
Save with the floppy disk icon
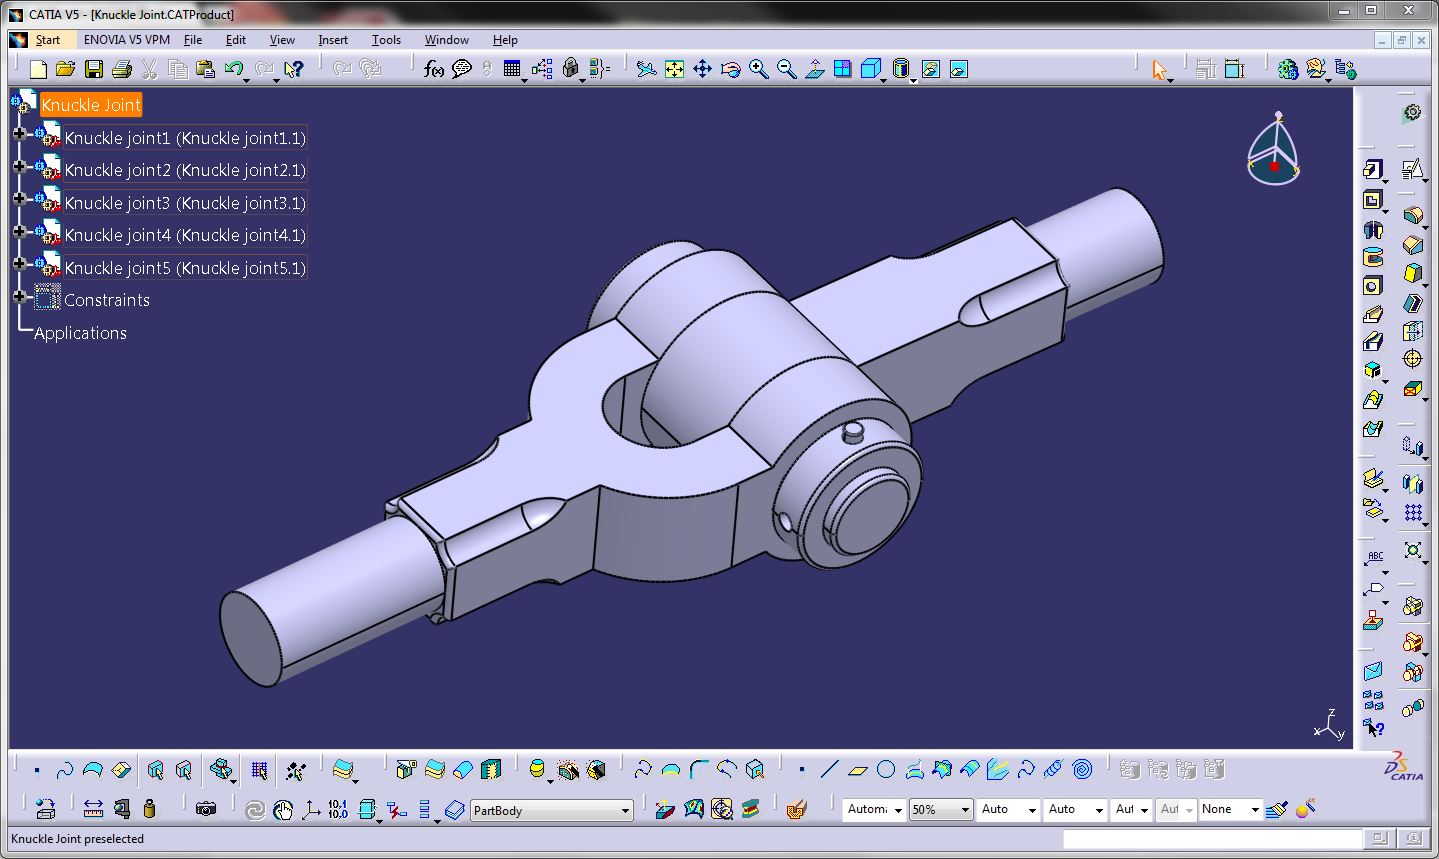coord(93,69)
